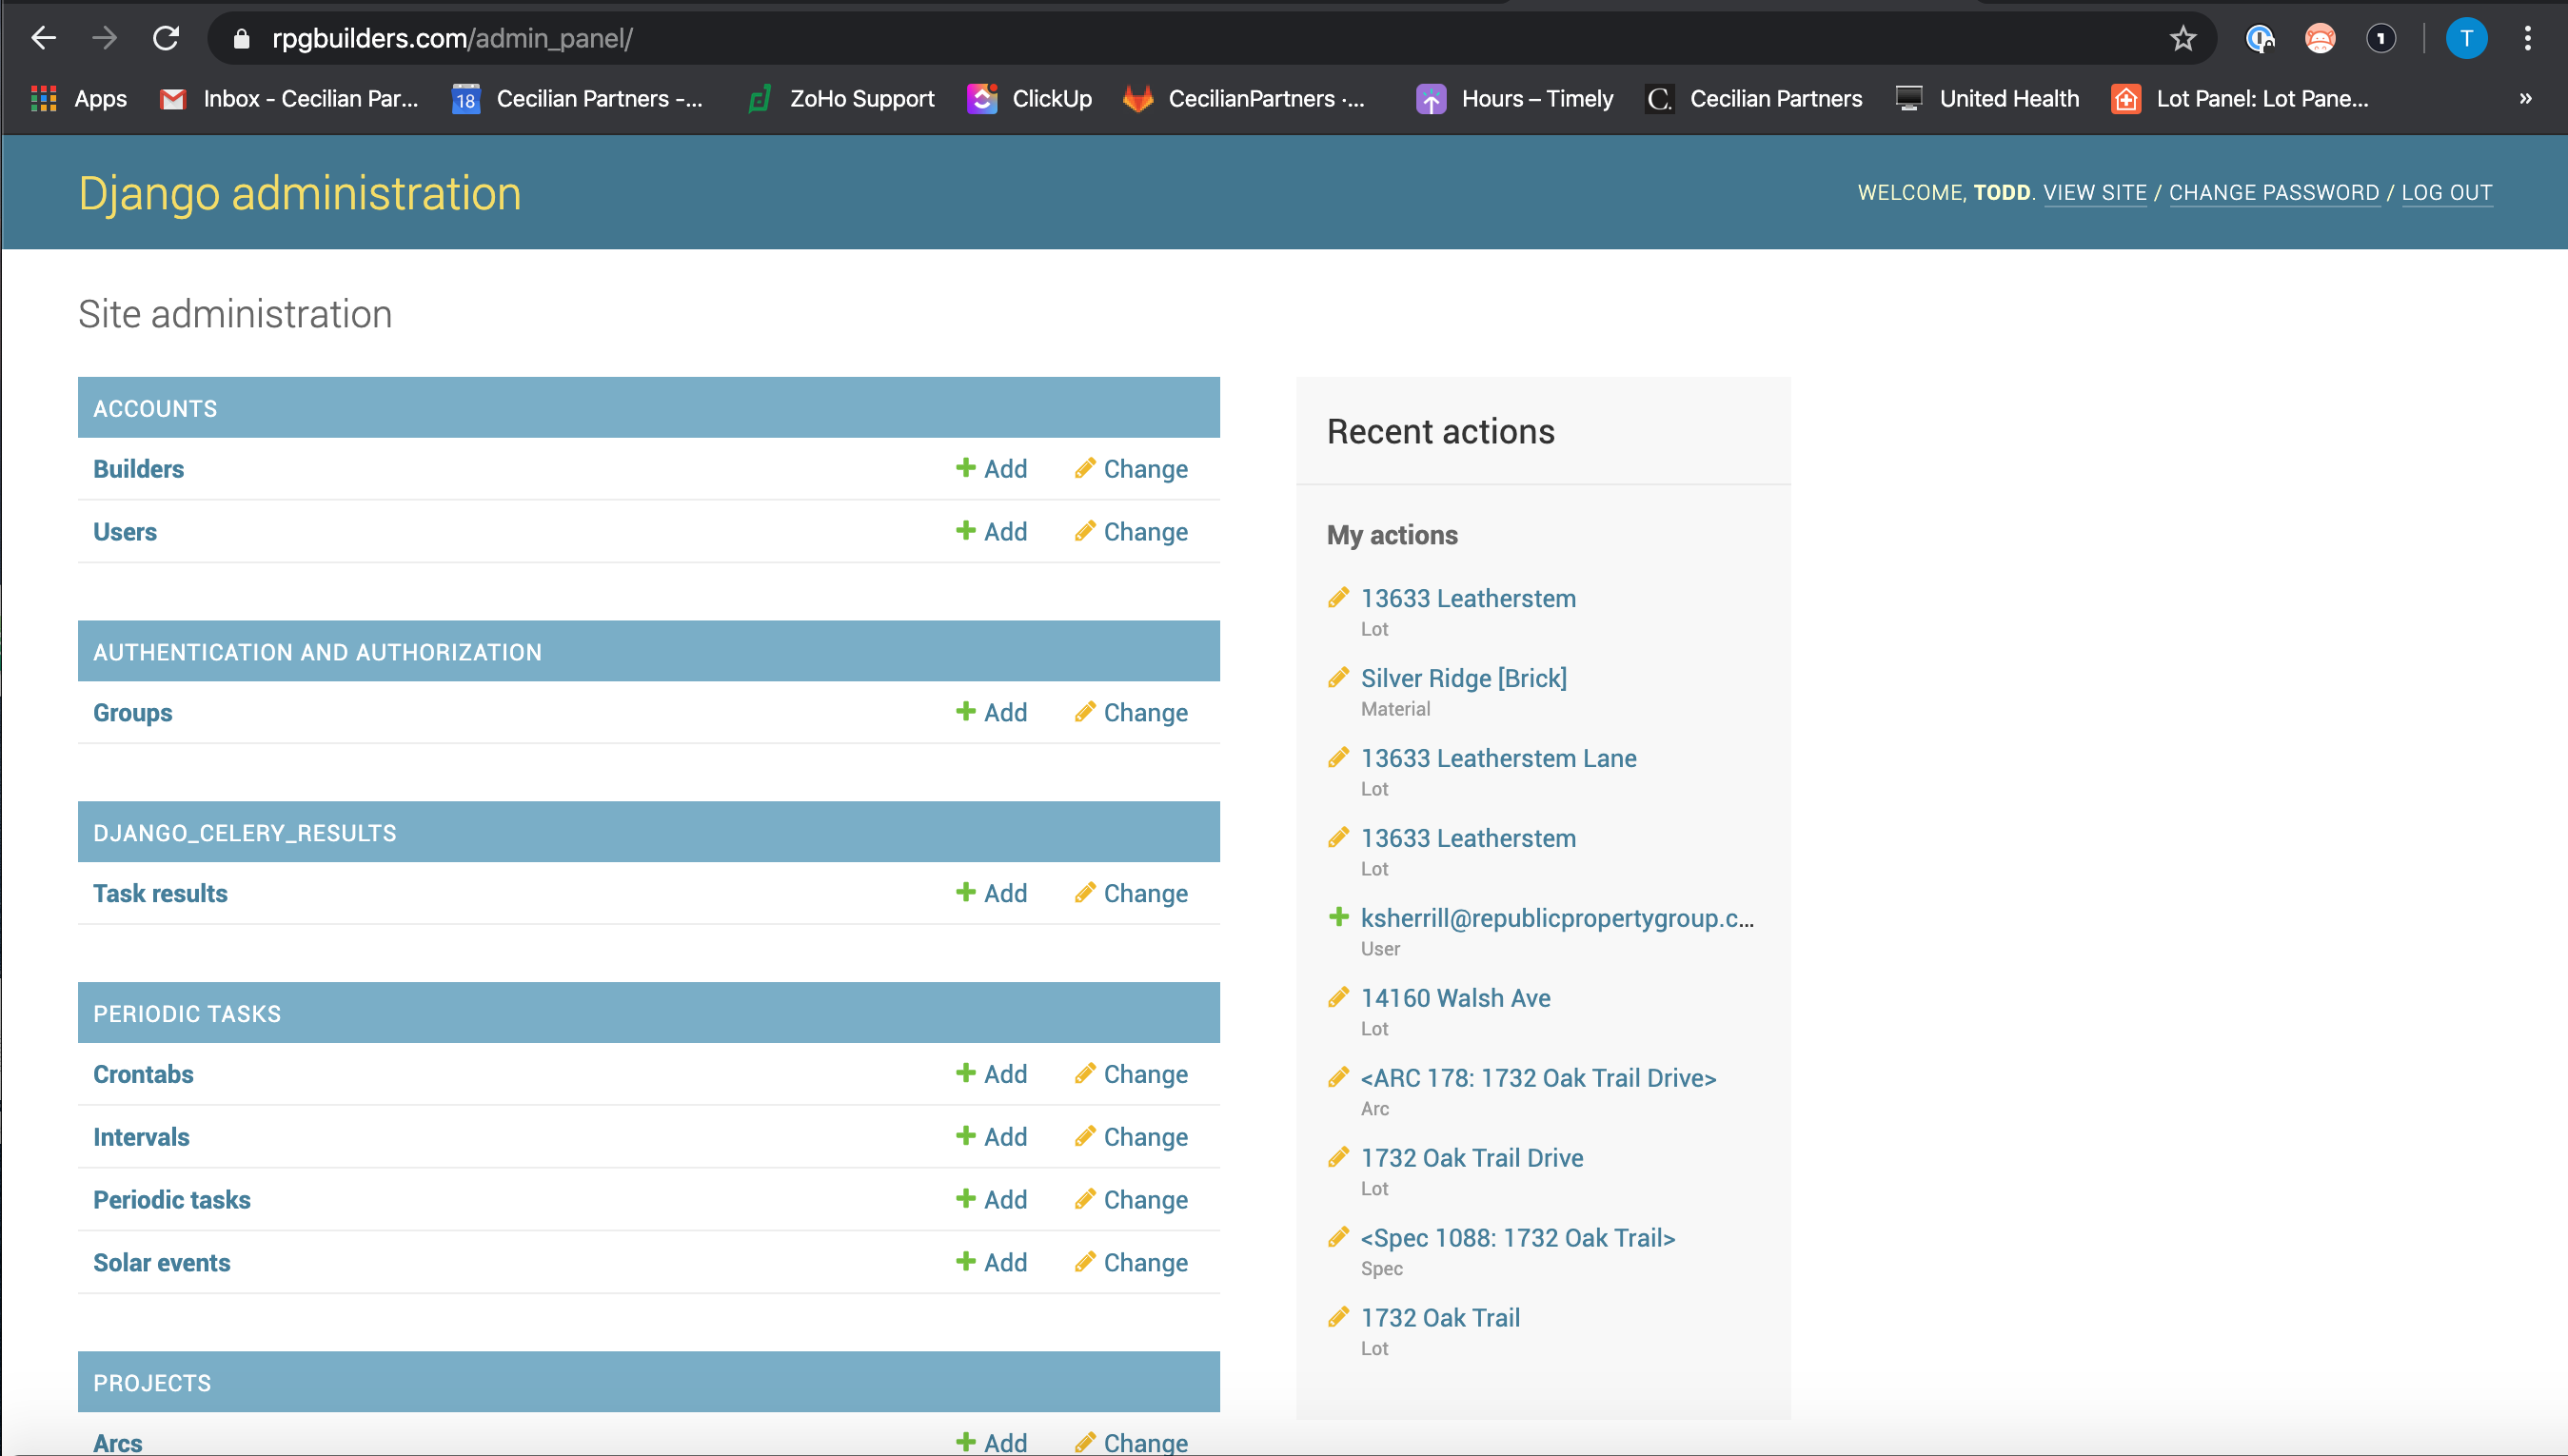2568x1456 pixels.
Task: Click the LOG OUT link
Action: (x=2446, y=192)
